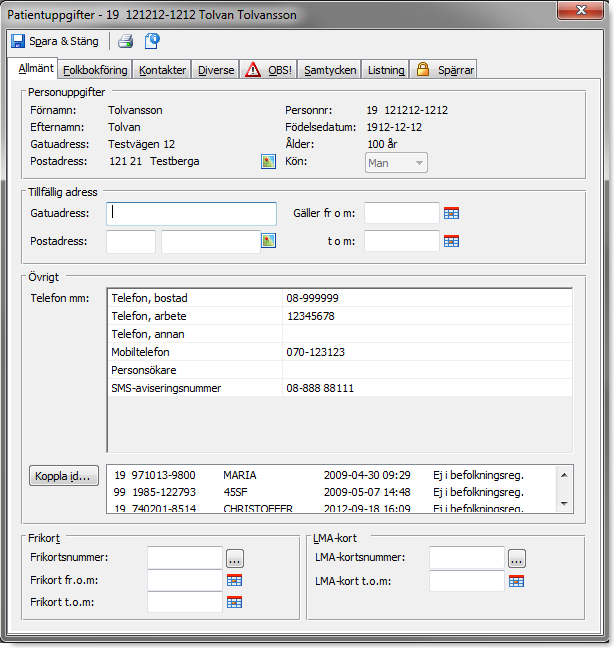Open calendar for Frikort fr.o.m
The image size is (614, 648).
click(x=235, y=580)
